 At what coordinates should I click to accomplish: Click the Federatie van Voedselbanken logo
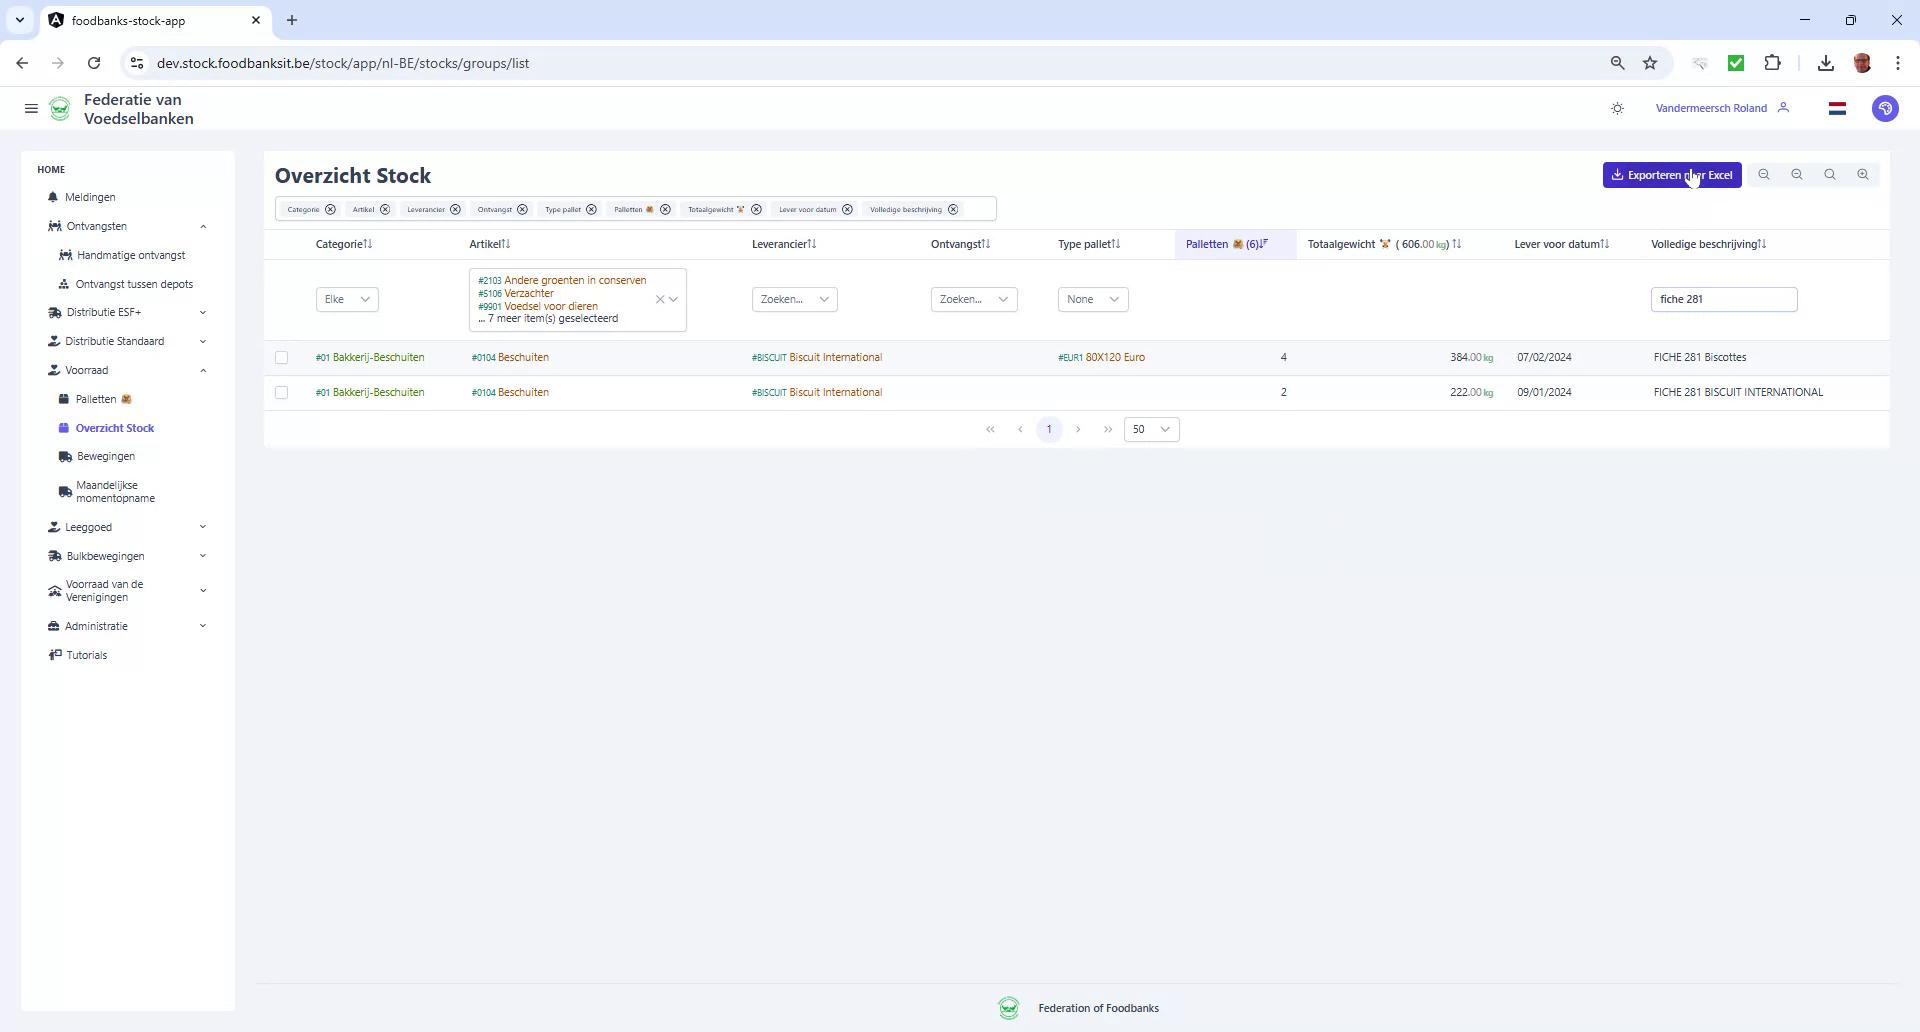(59, 108)
